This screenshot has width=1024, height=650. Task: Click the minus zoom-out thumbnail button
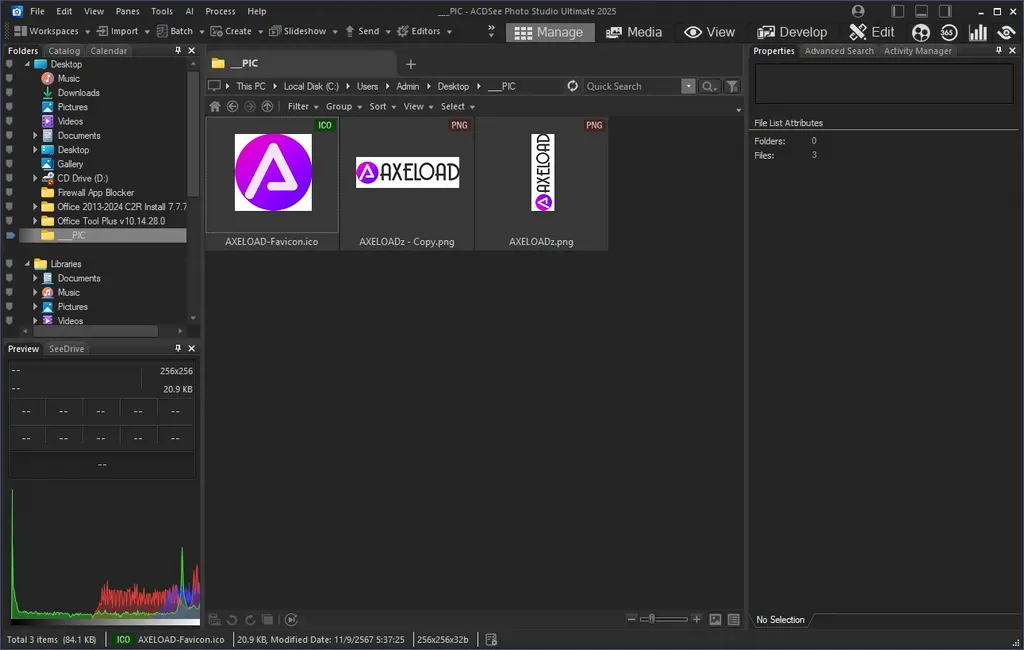click(631, 619)
